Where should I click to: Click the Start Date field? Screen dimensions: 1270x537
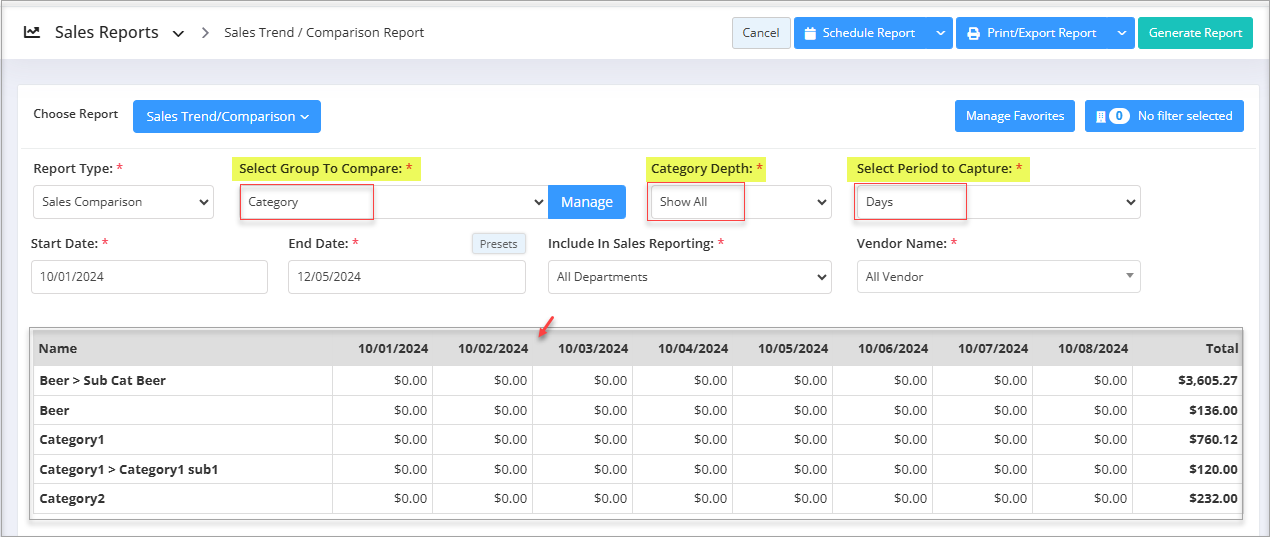[x=149, y=277]
